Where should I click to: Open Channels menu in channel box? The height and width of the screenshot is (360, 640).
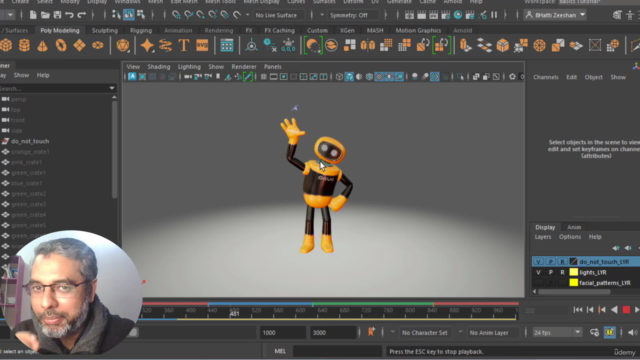546,77
